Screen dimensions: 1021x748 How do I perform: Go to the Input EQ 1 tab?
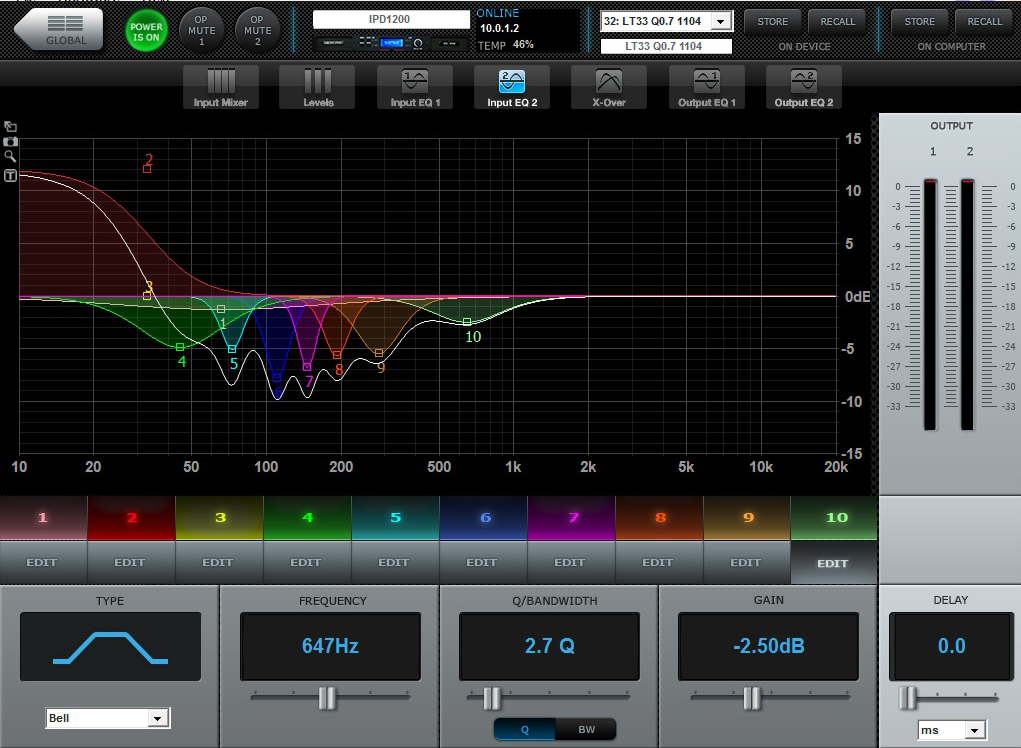point(415,87)
